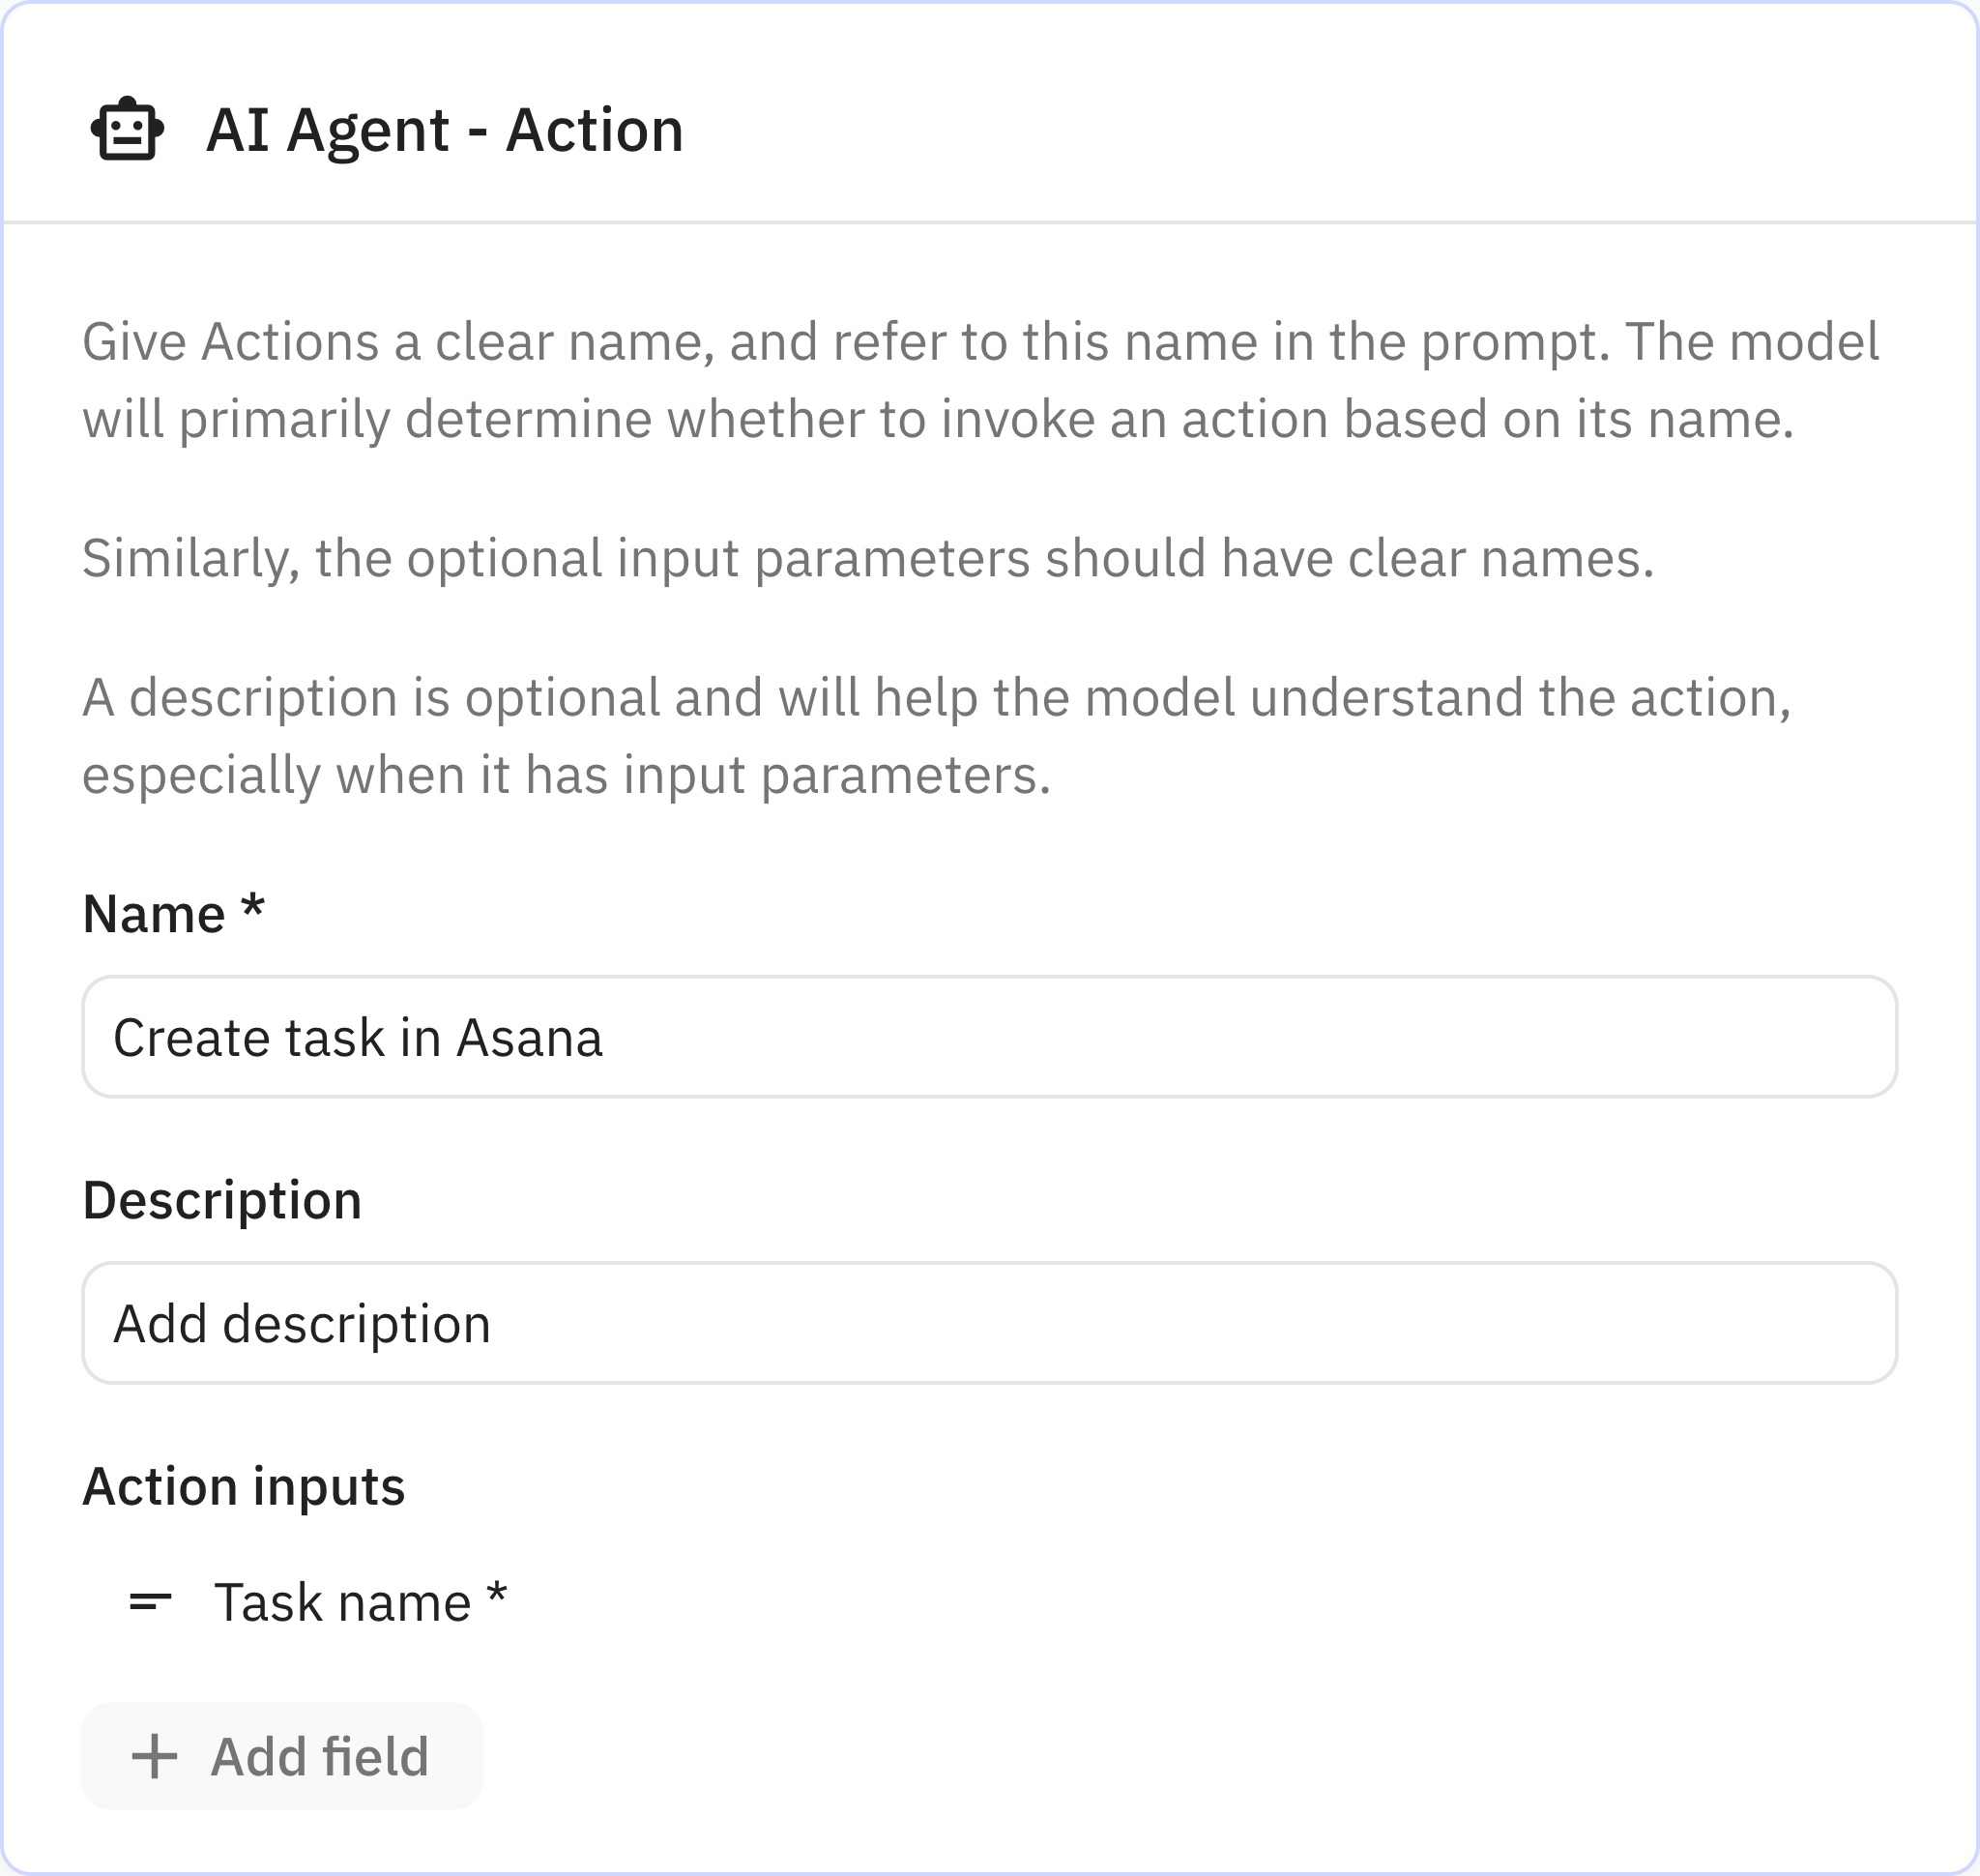Screen dimensions: 1980x1876
Task: Select the robot head icon in the header
Action: point(127,130)
